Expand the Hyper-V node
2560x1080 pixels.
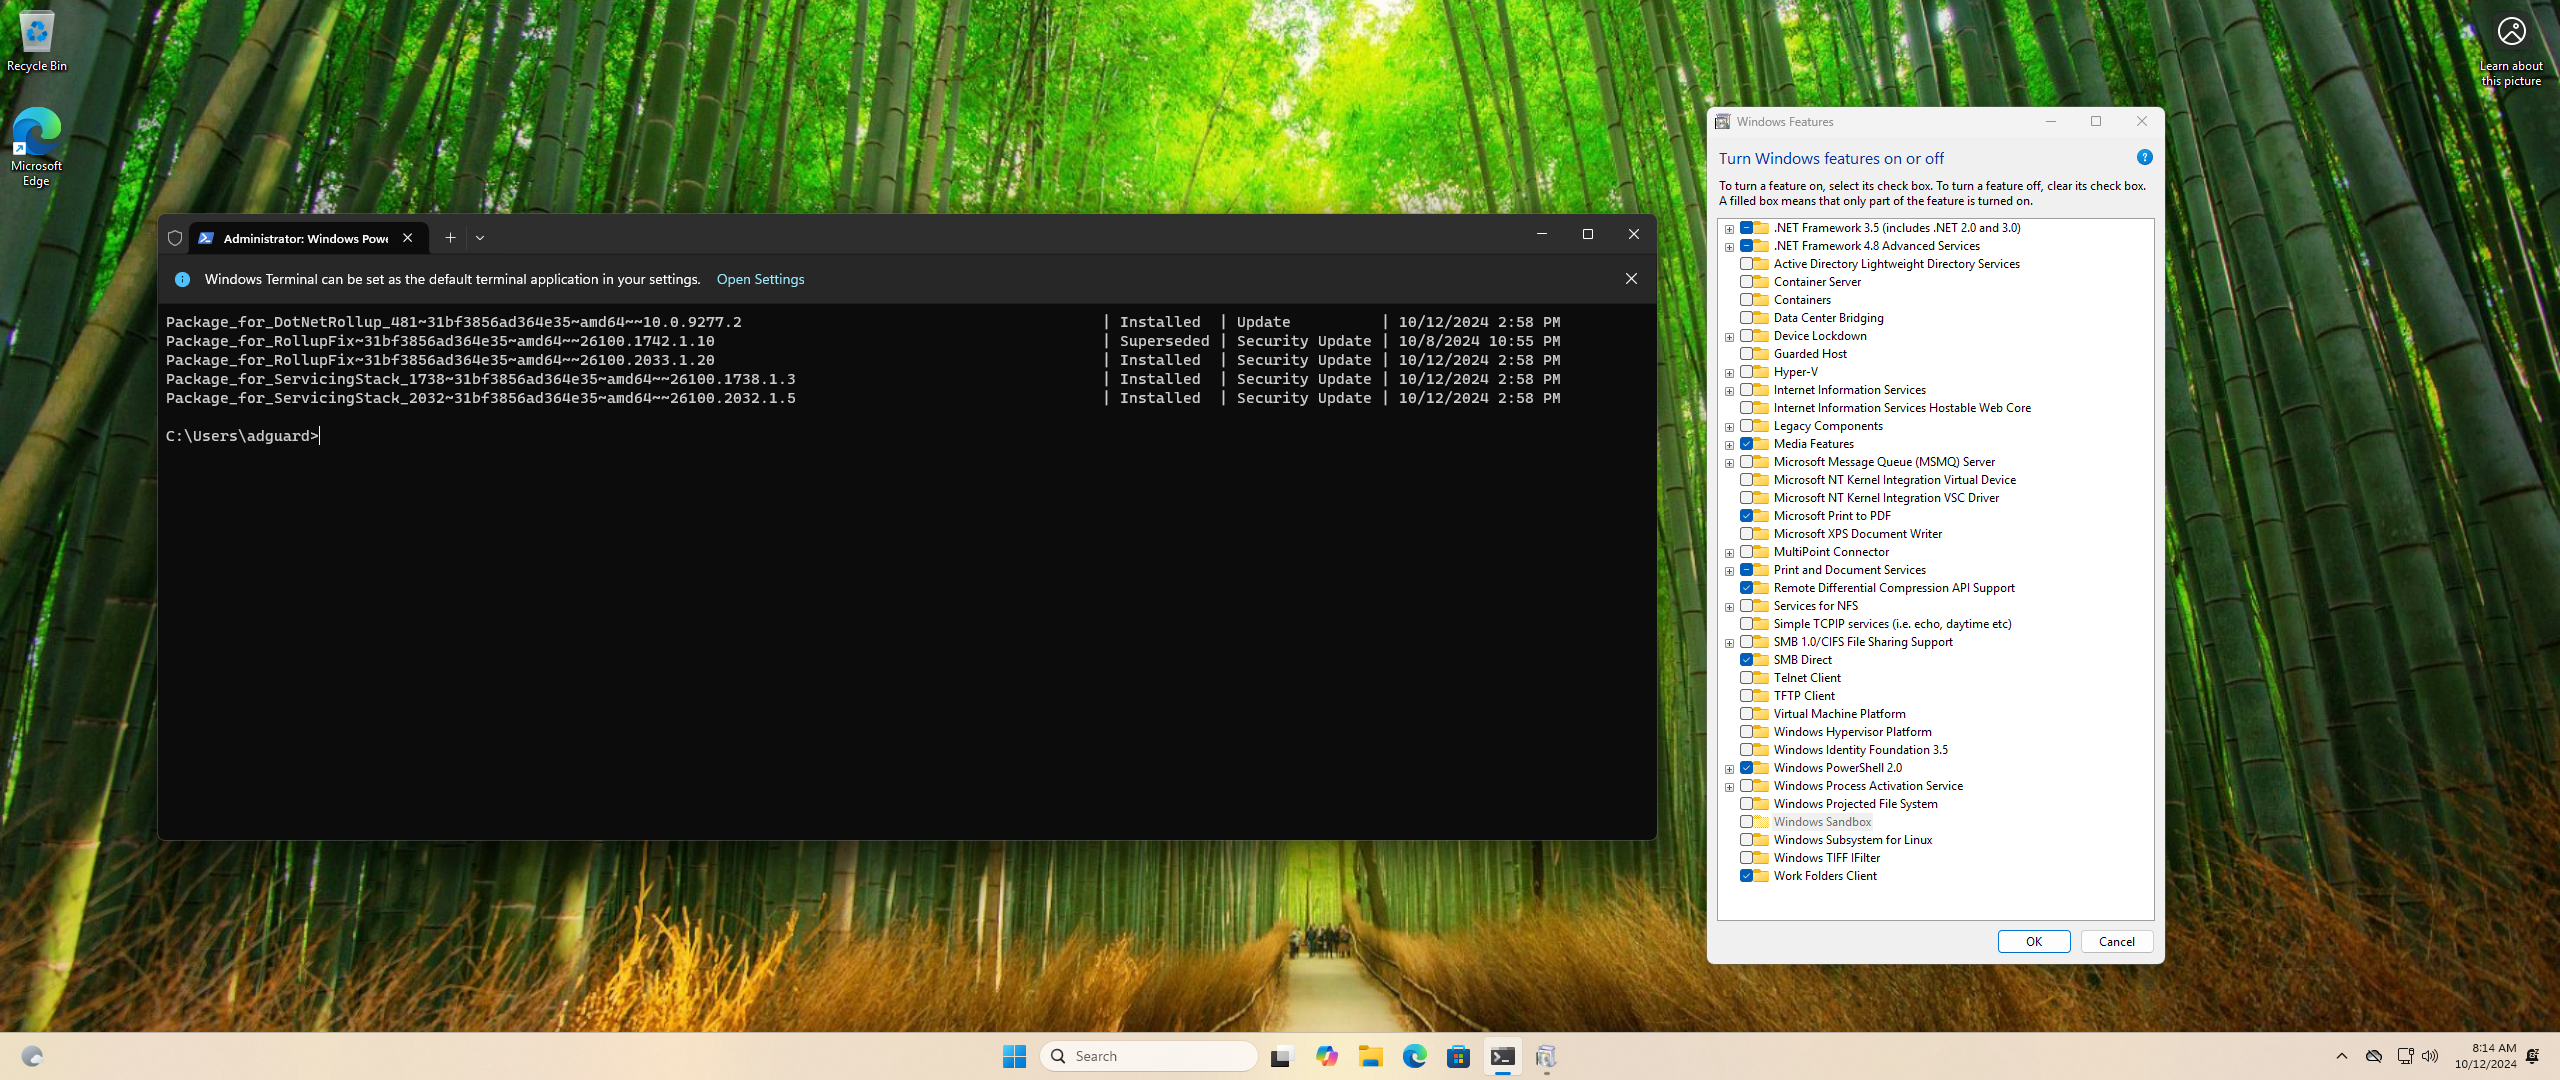[x=1729, y=373]
